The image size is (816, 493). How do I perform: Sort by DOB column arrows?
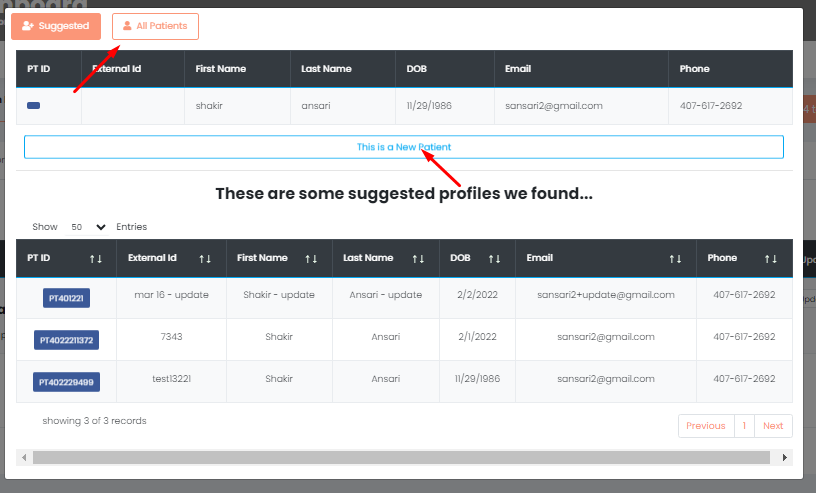pyautogui.click(x=495, y=259)
